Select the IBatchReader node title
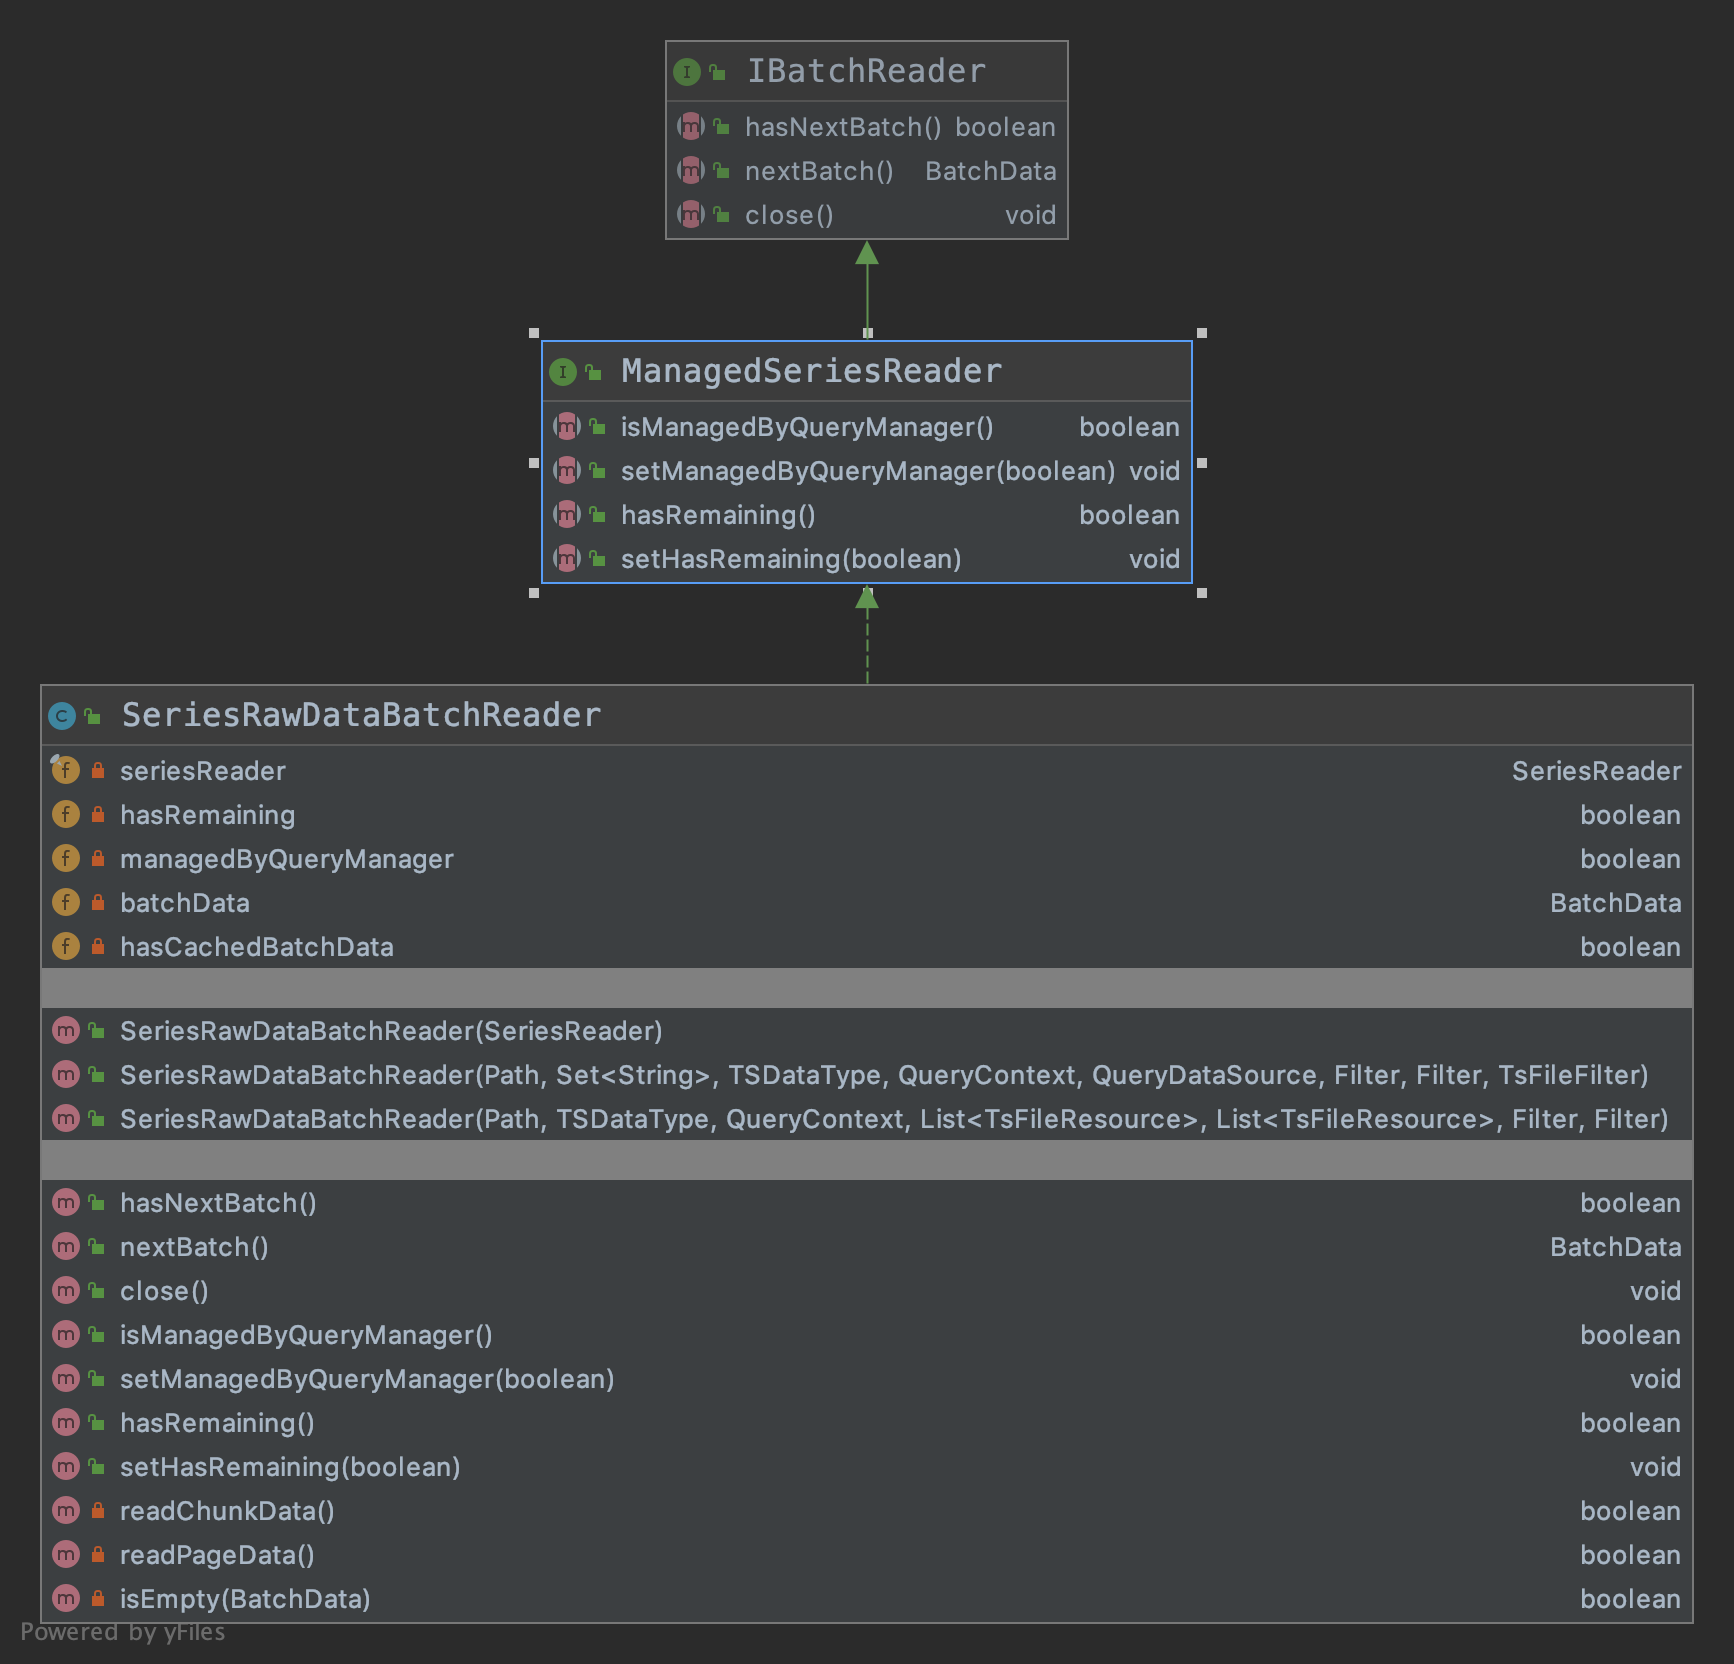This screenshot has width=1734, height=1664. pos(867,71)
